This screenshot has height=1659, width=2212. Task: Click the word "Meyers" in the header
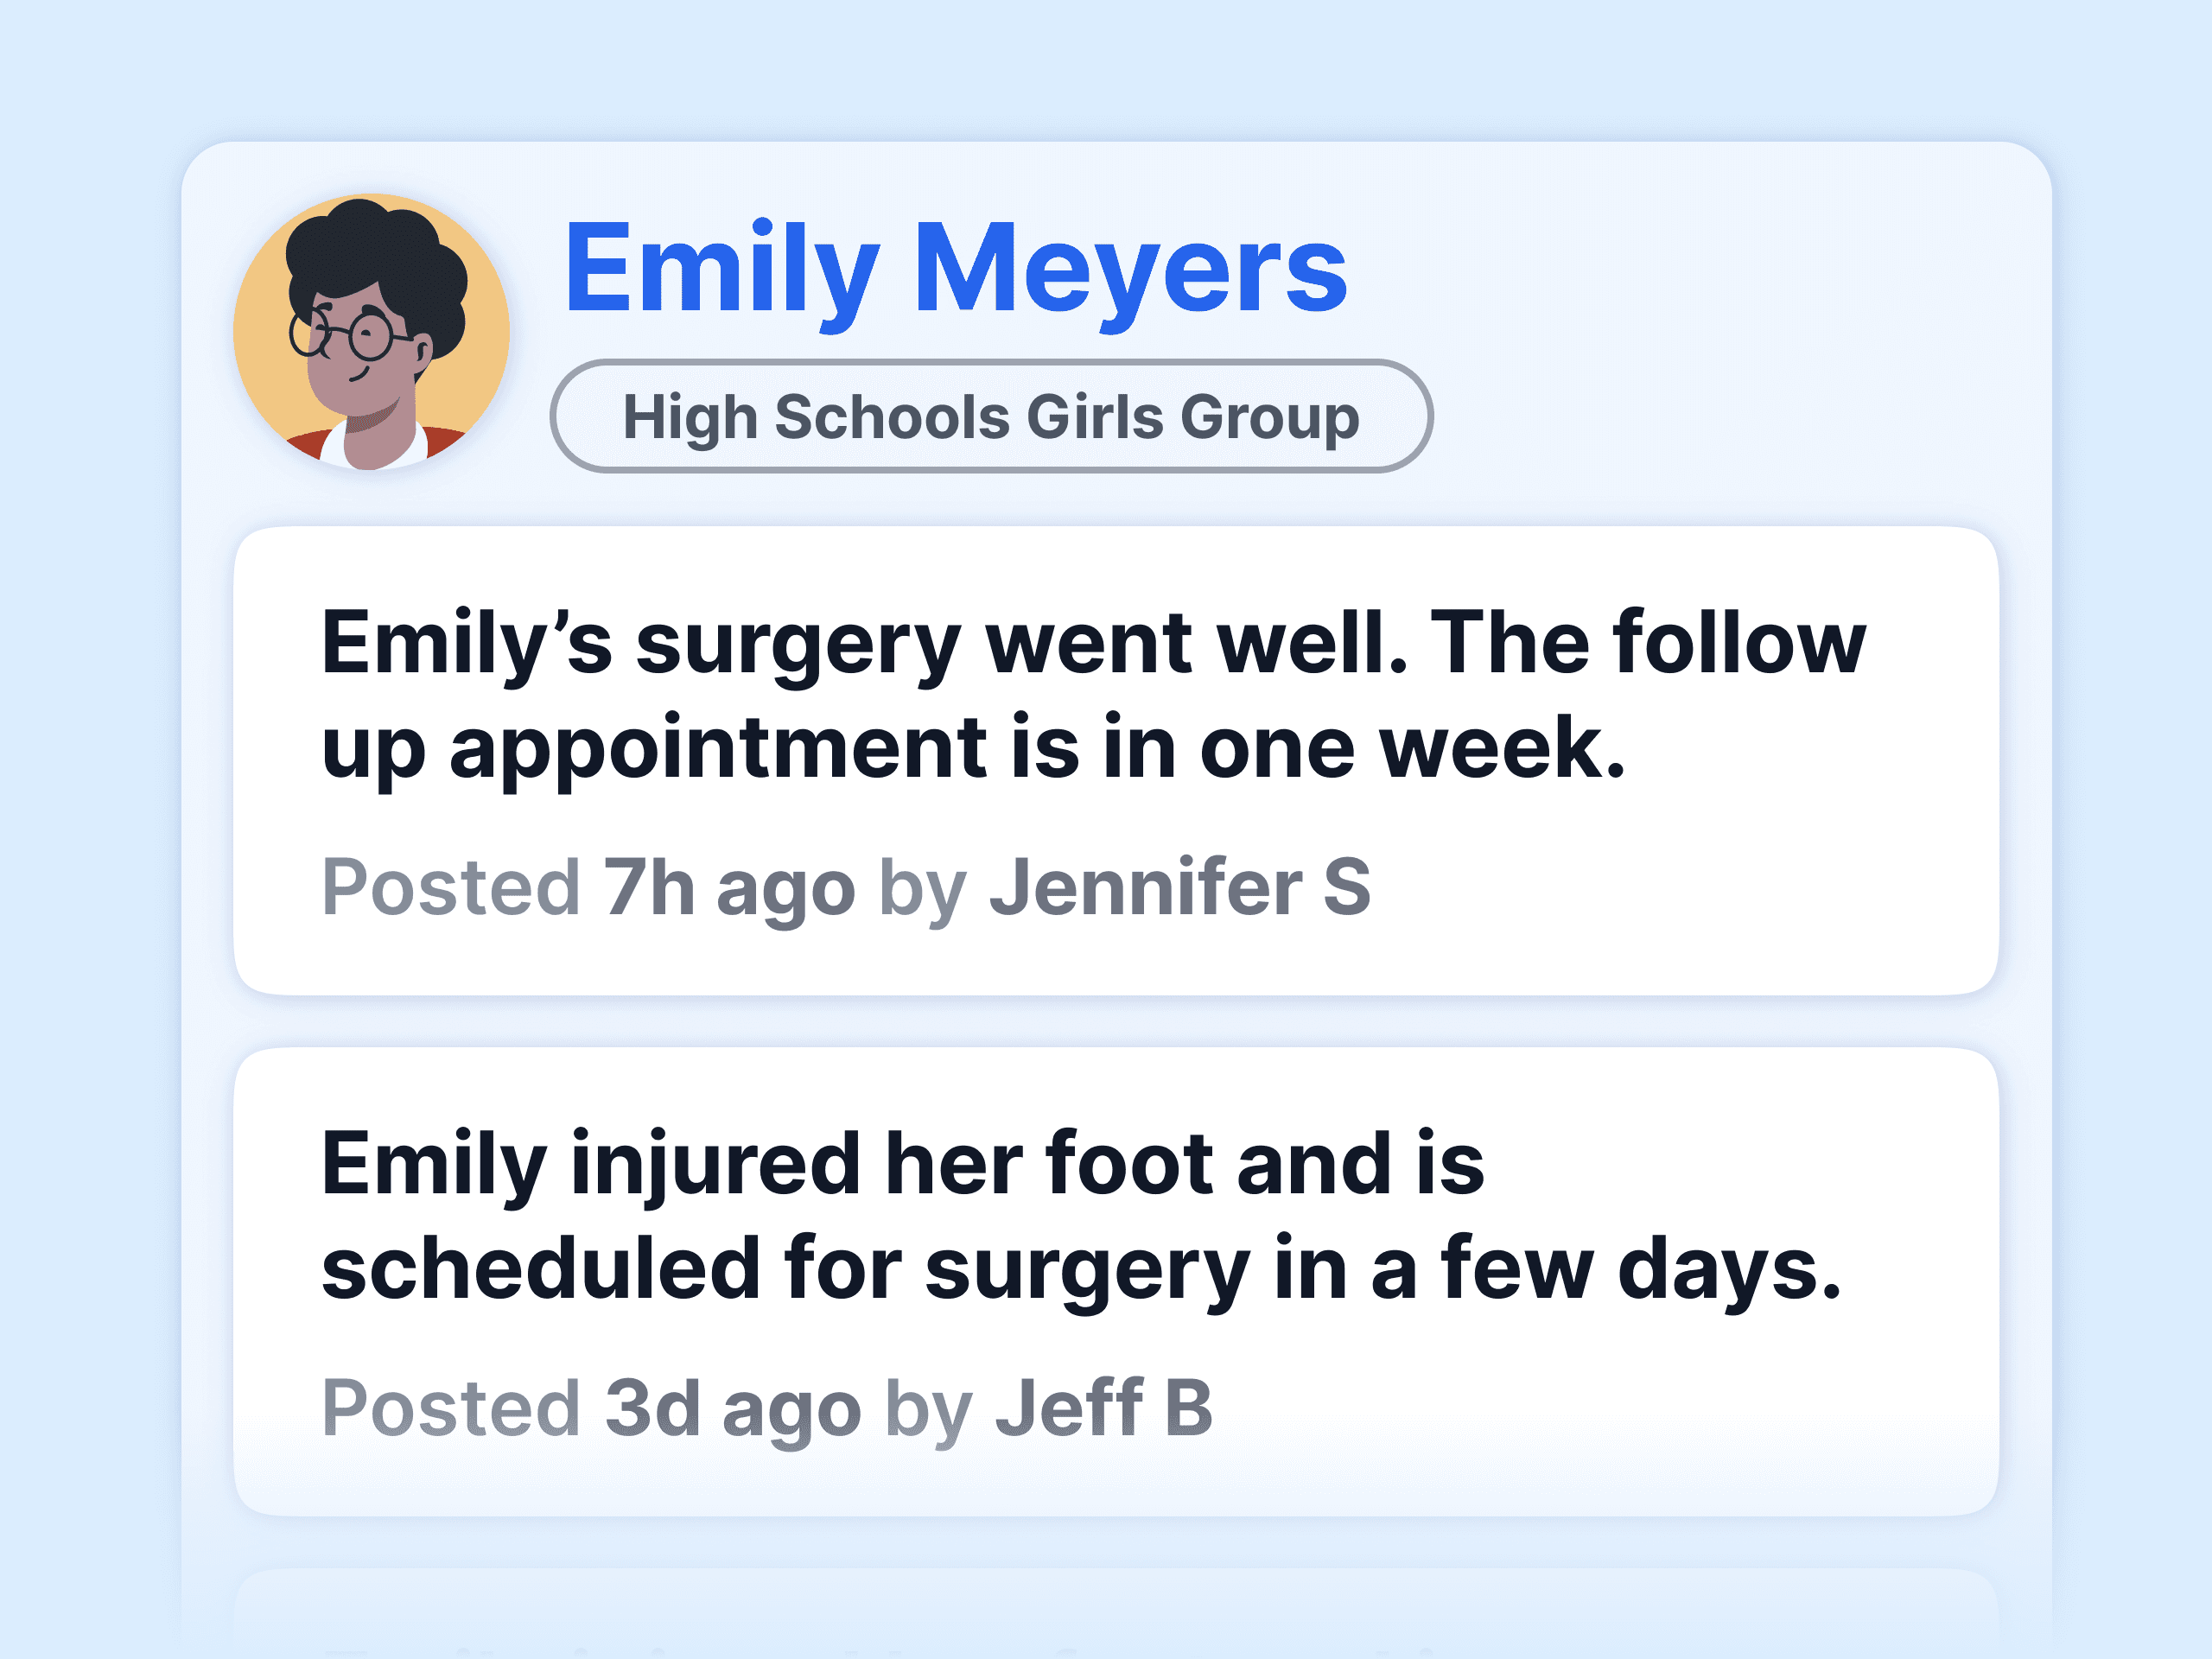pos(1130,269)
